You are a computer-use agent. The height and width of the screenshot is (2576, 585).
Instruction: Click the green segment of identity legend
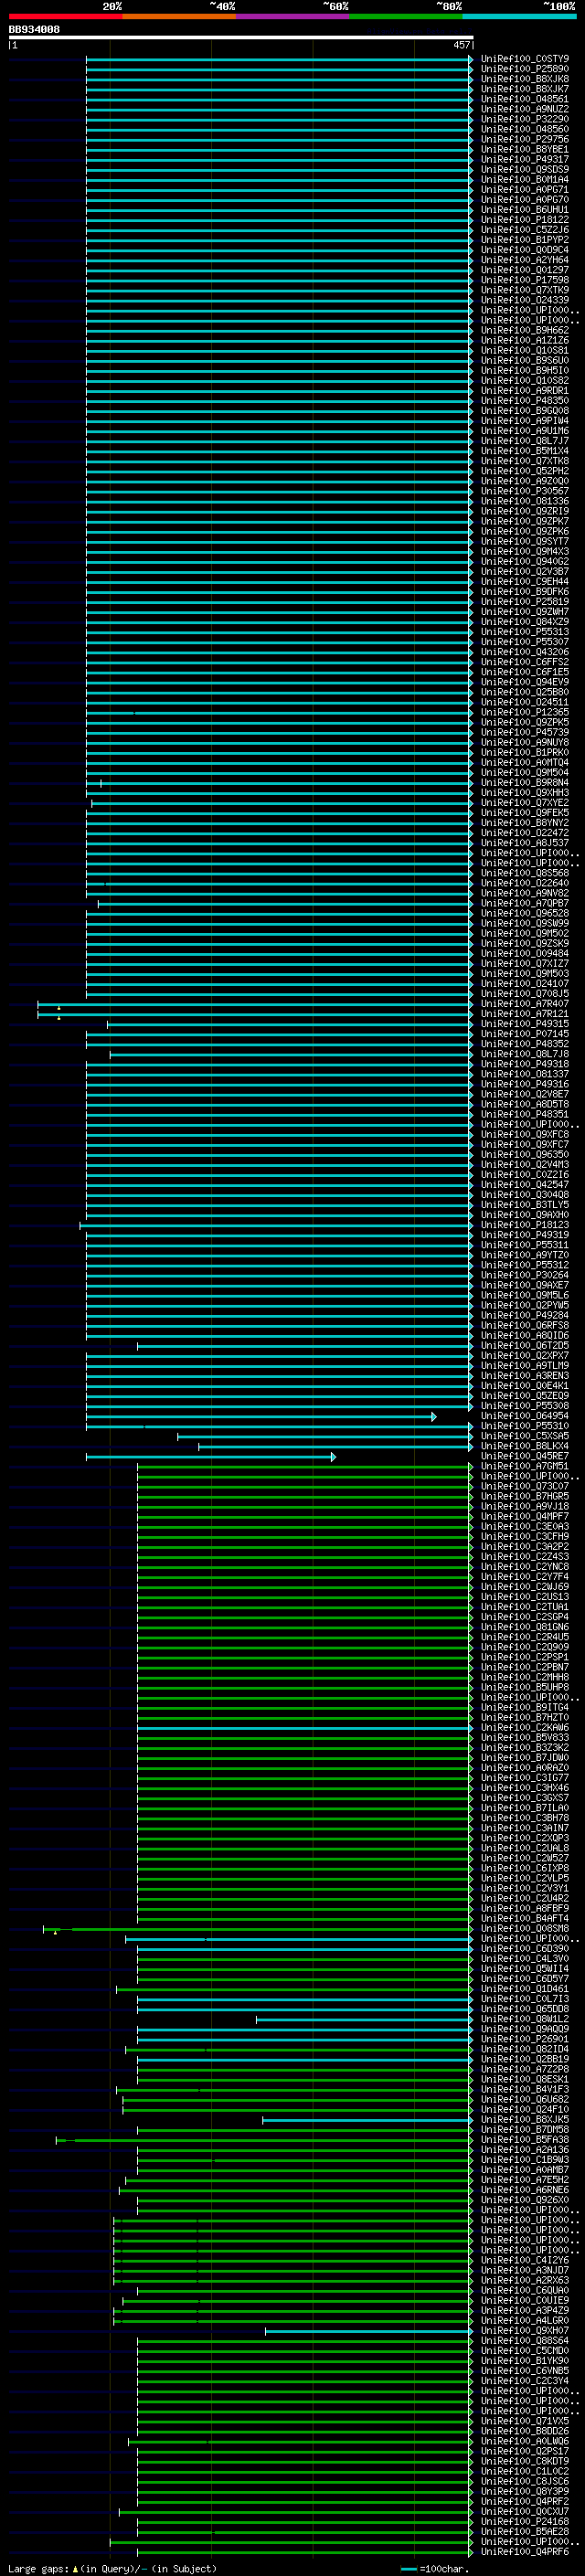point(406,16)
